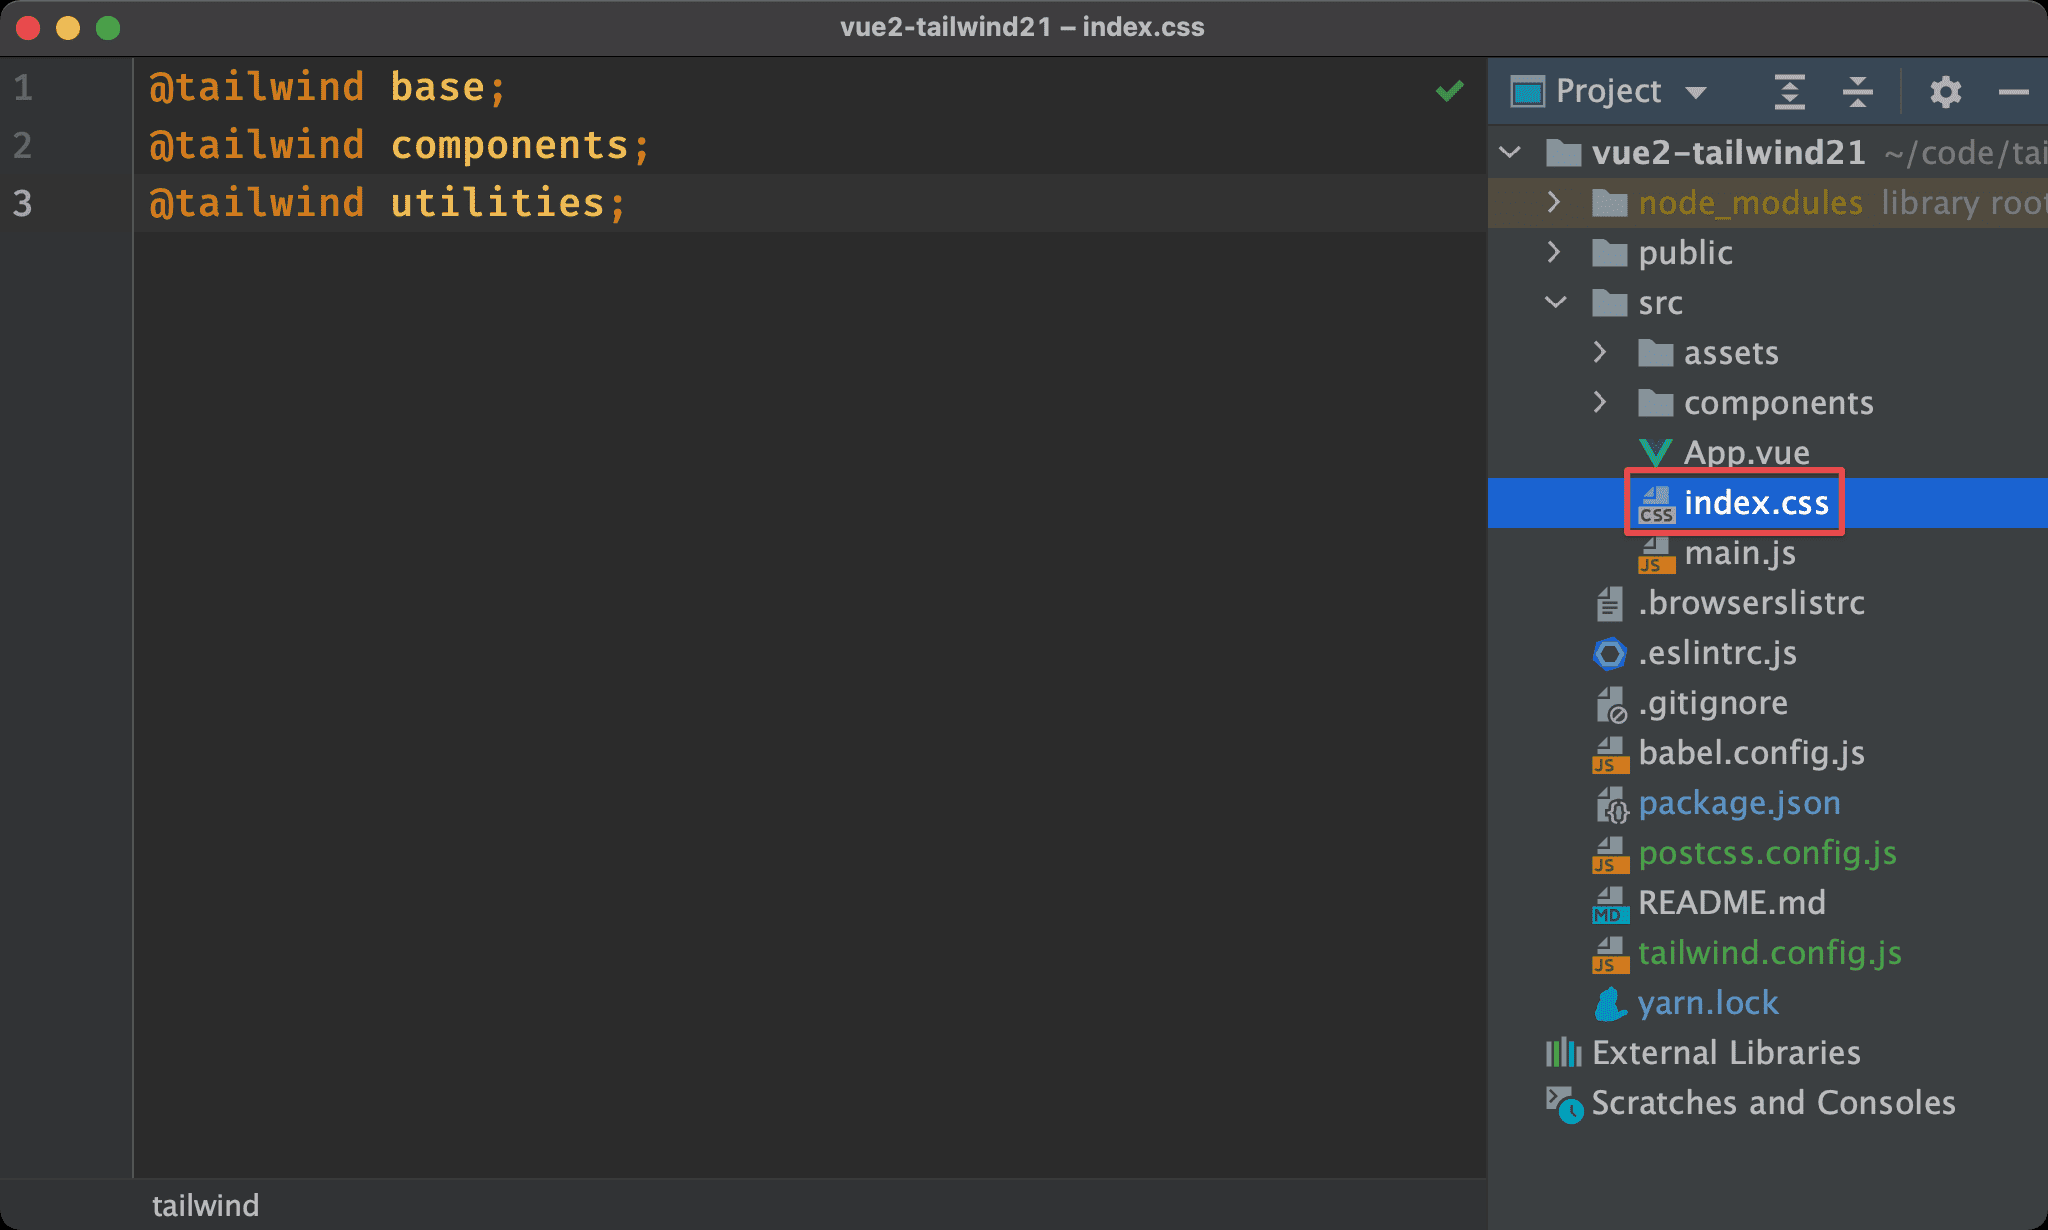Open README.md
The image size is (2048, 1230).
(1732, 903)
